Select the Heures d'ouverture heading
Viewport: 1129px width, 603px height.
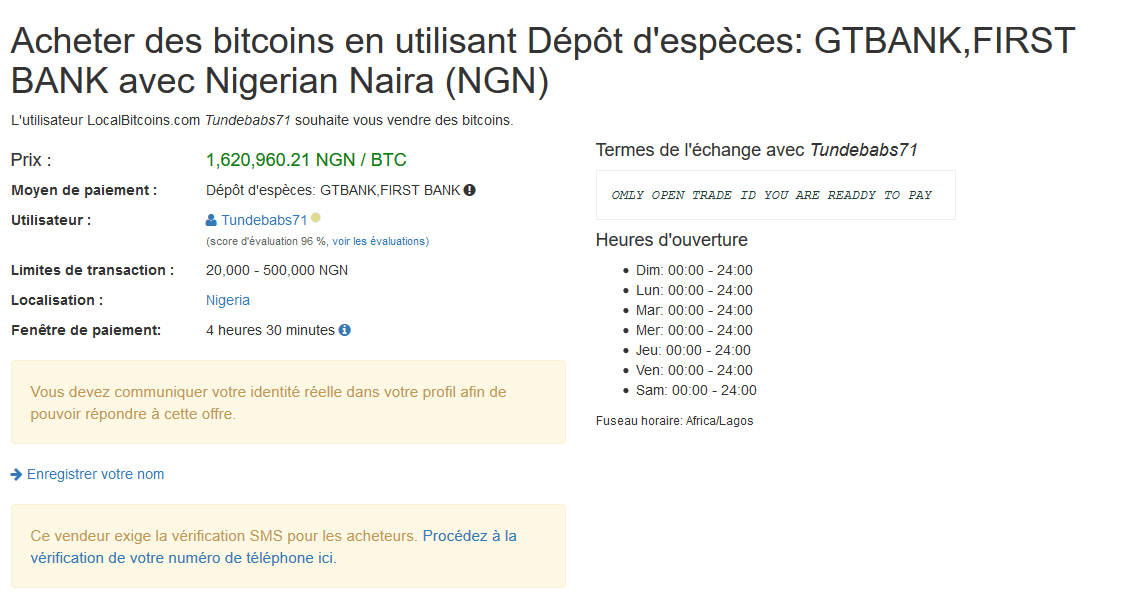point(671,240)
